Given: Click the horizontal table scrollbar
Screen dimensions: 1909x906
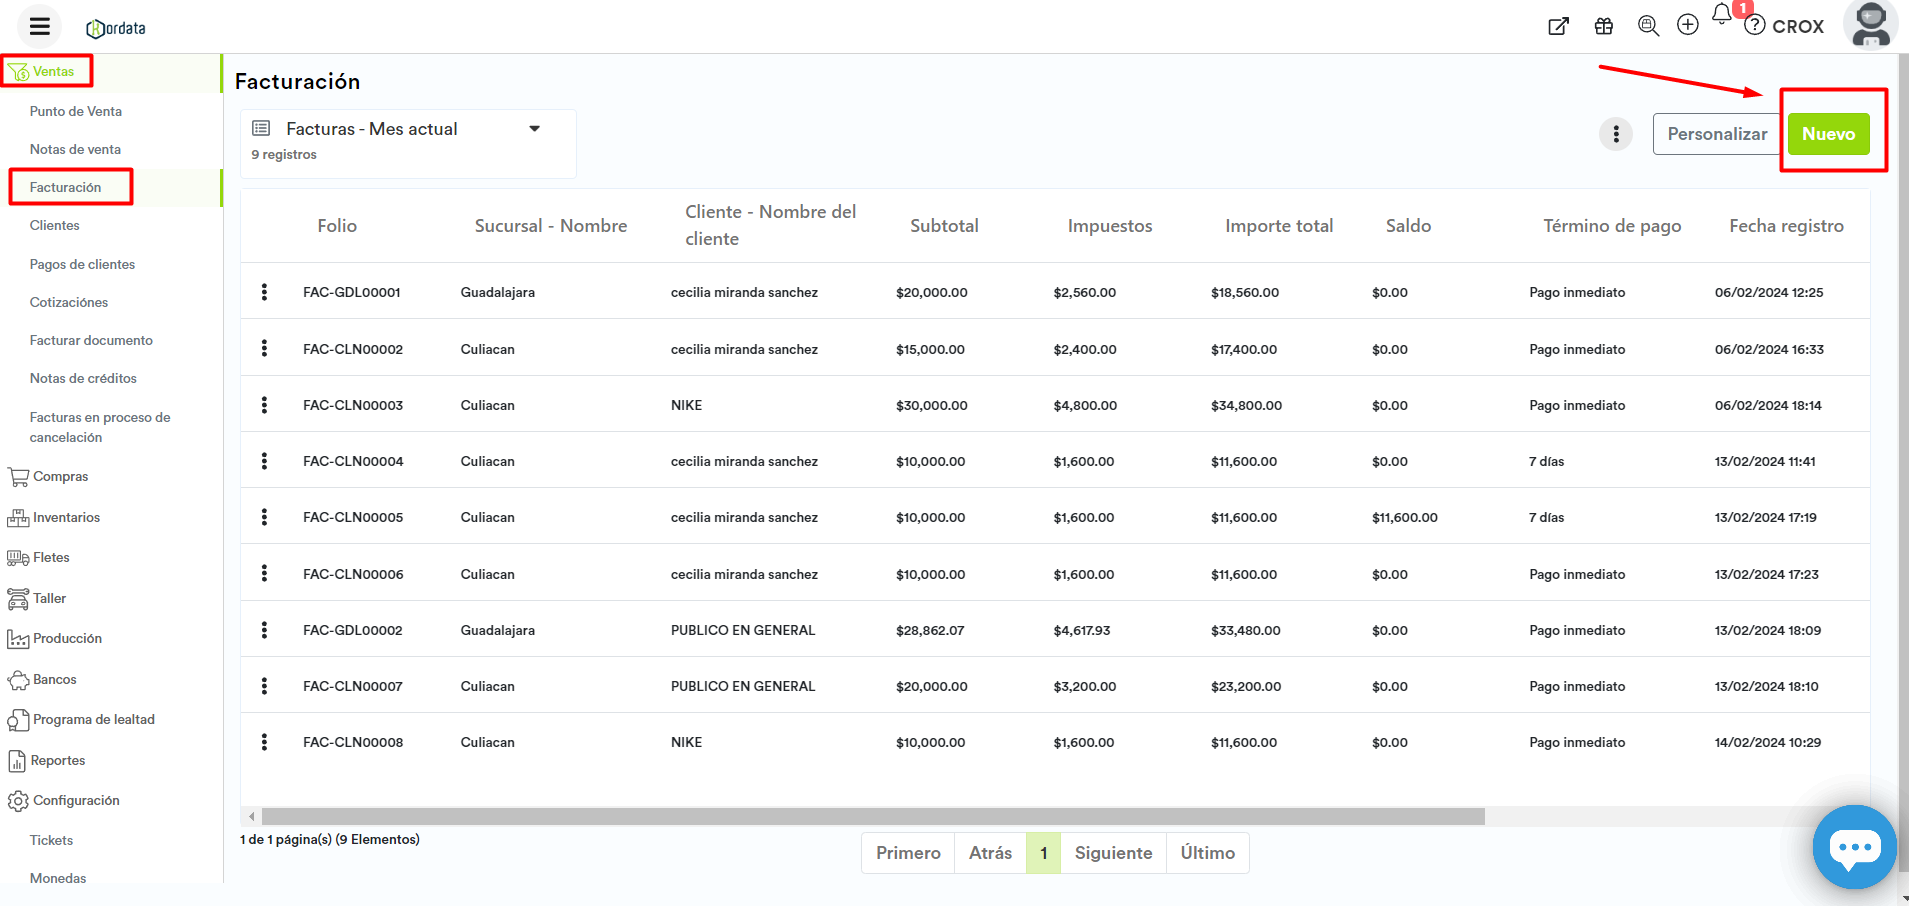Looking at the screenshot, I should (x=872, y=817).
